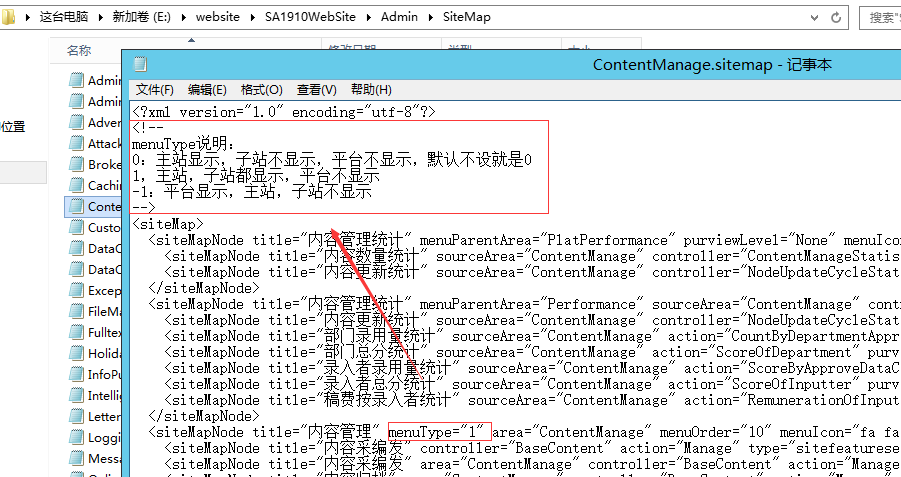Select the Cachin... file icon

click(76, 186)
